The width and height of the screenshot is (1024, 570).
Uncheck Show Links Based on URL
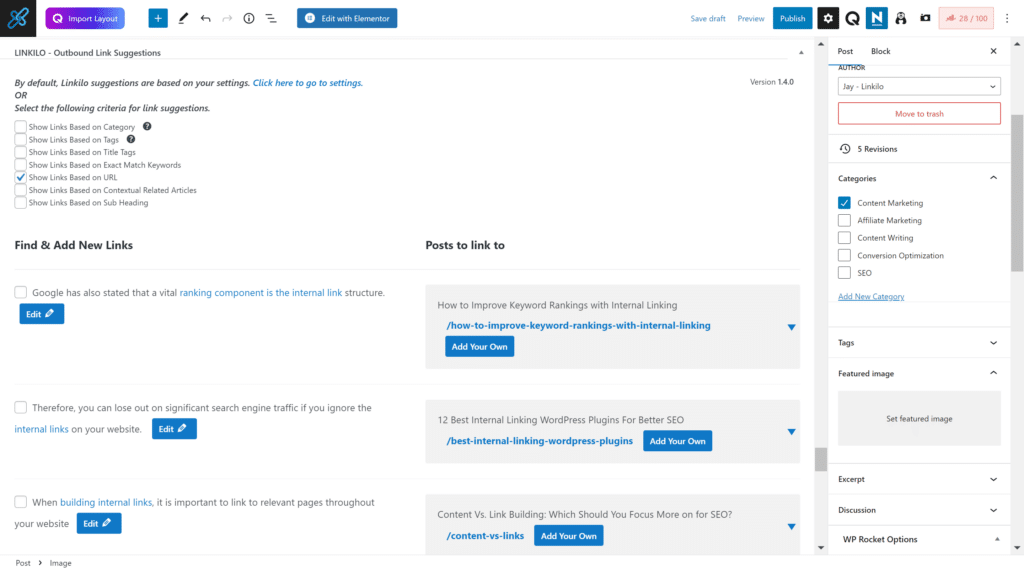[x=20, y=177]
